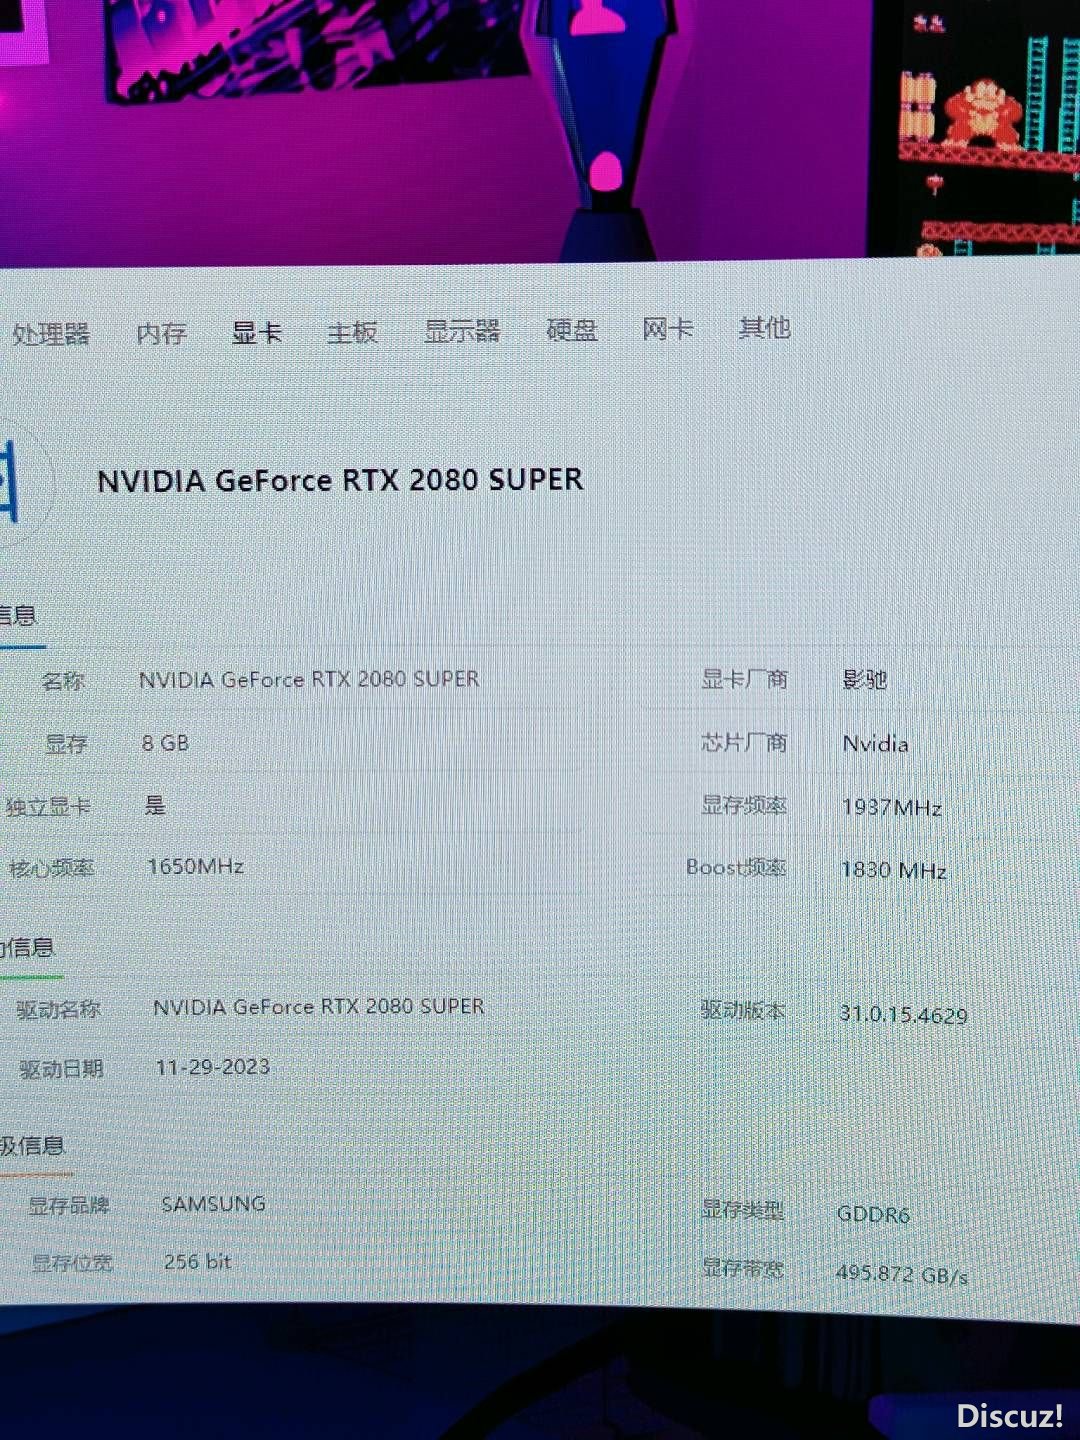Open the 内存 tab
The width and height of the screenshot is (1080, 1440).
point(162,333)
